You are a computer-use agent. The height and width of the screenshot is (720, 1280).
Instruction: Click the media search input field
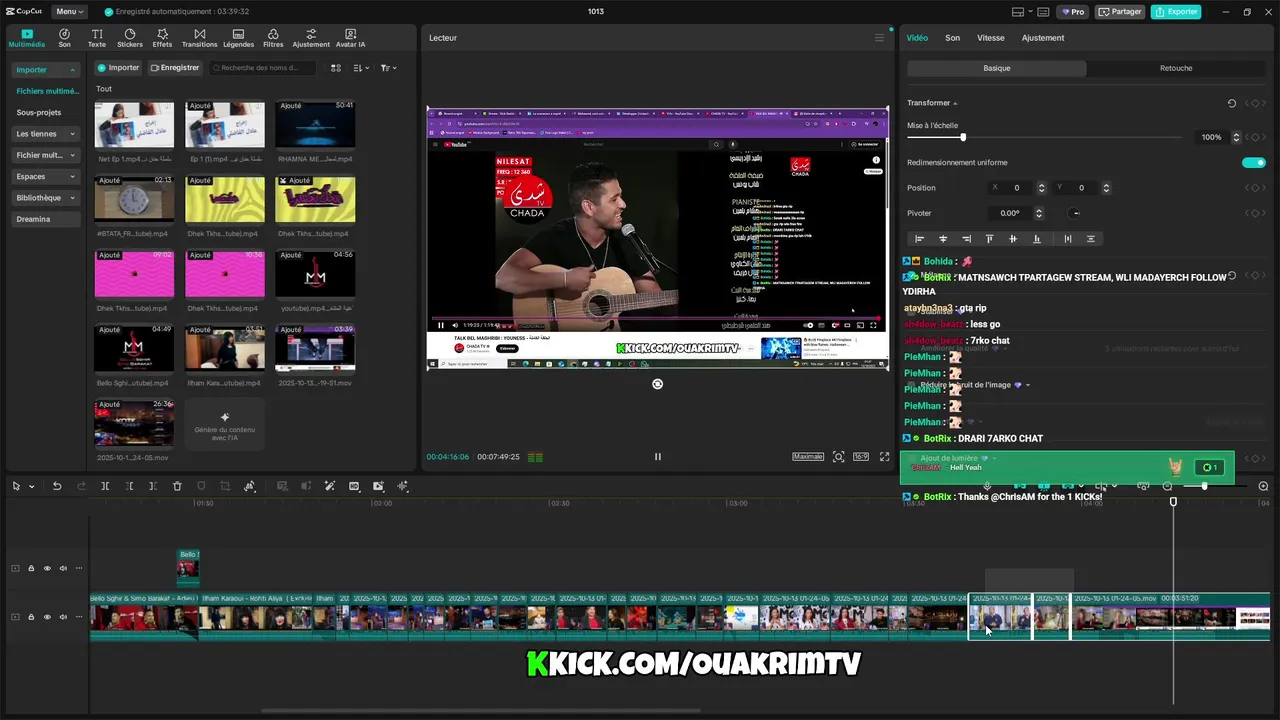[263, 68]
